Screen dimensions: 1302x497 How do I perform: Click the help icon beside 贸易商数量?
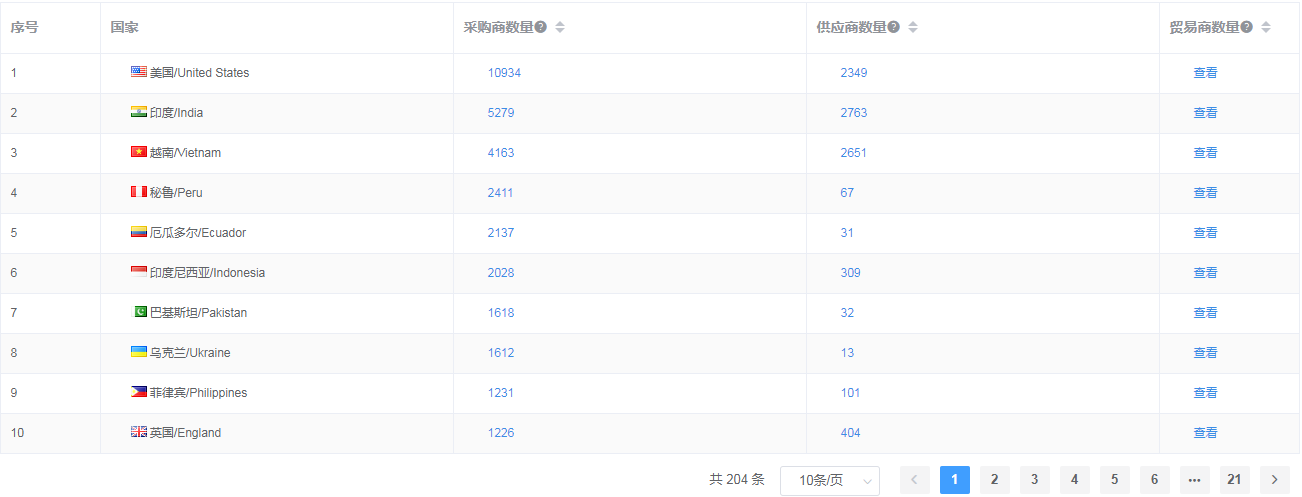pos(1247,27)
